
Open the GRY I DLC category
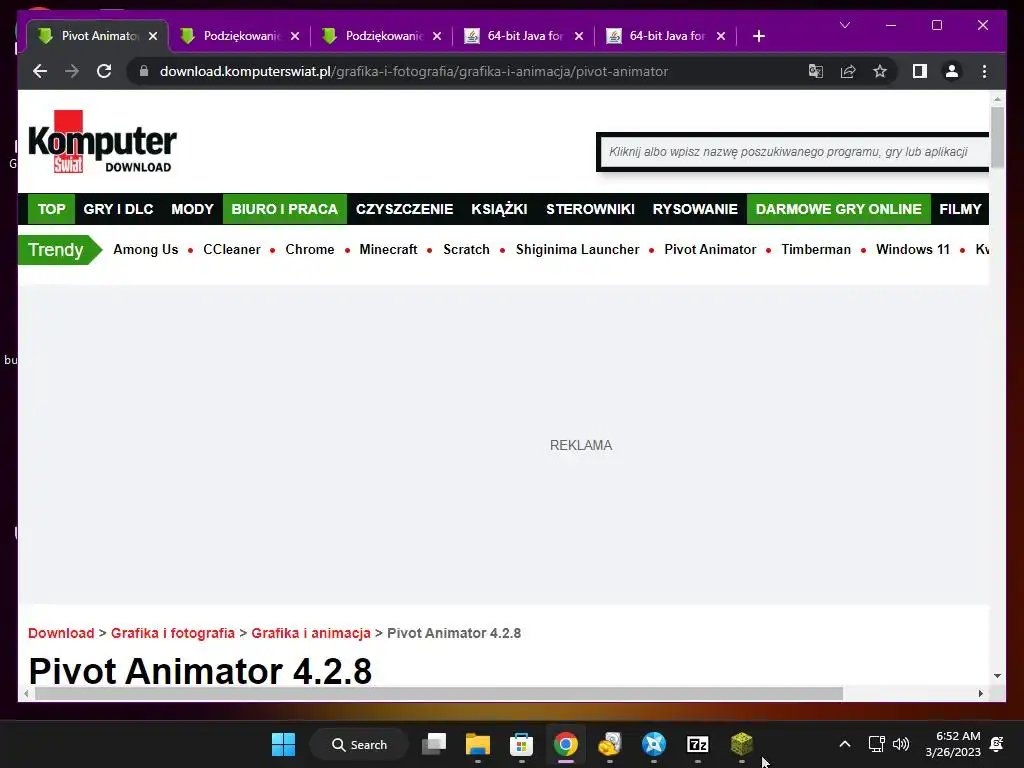(x=118, y=209)
